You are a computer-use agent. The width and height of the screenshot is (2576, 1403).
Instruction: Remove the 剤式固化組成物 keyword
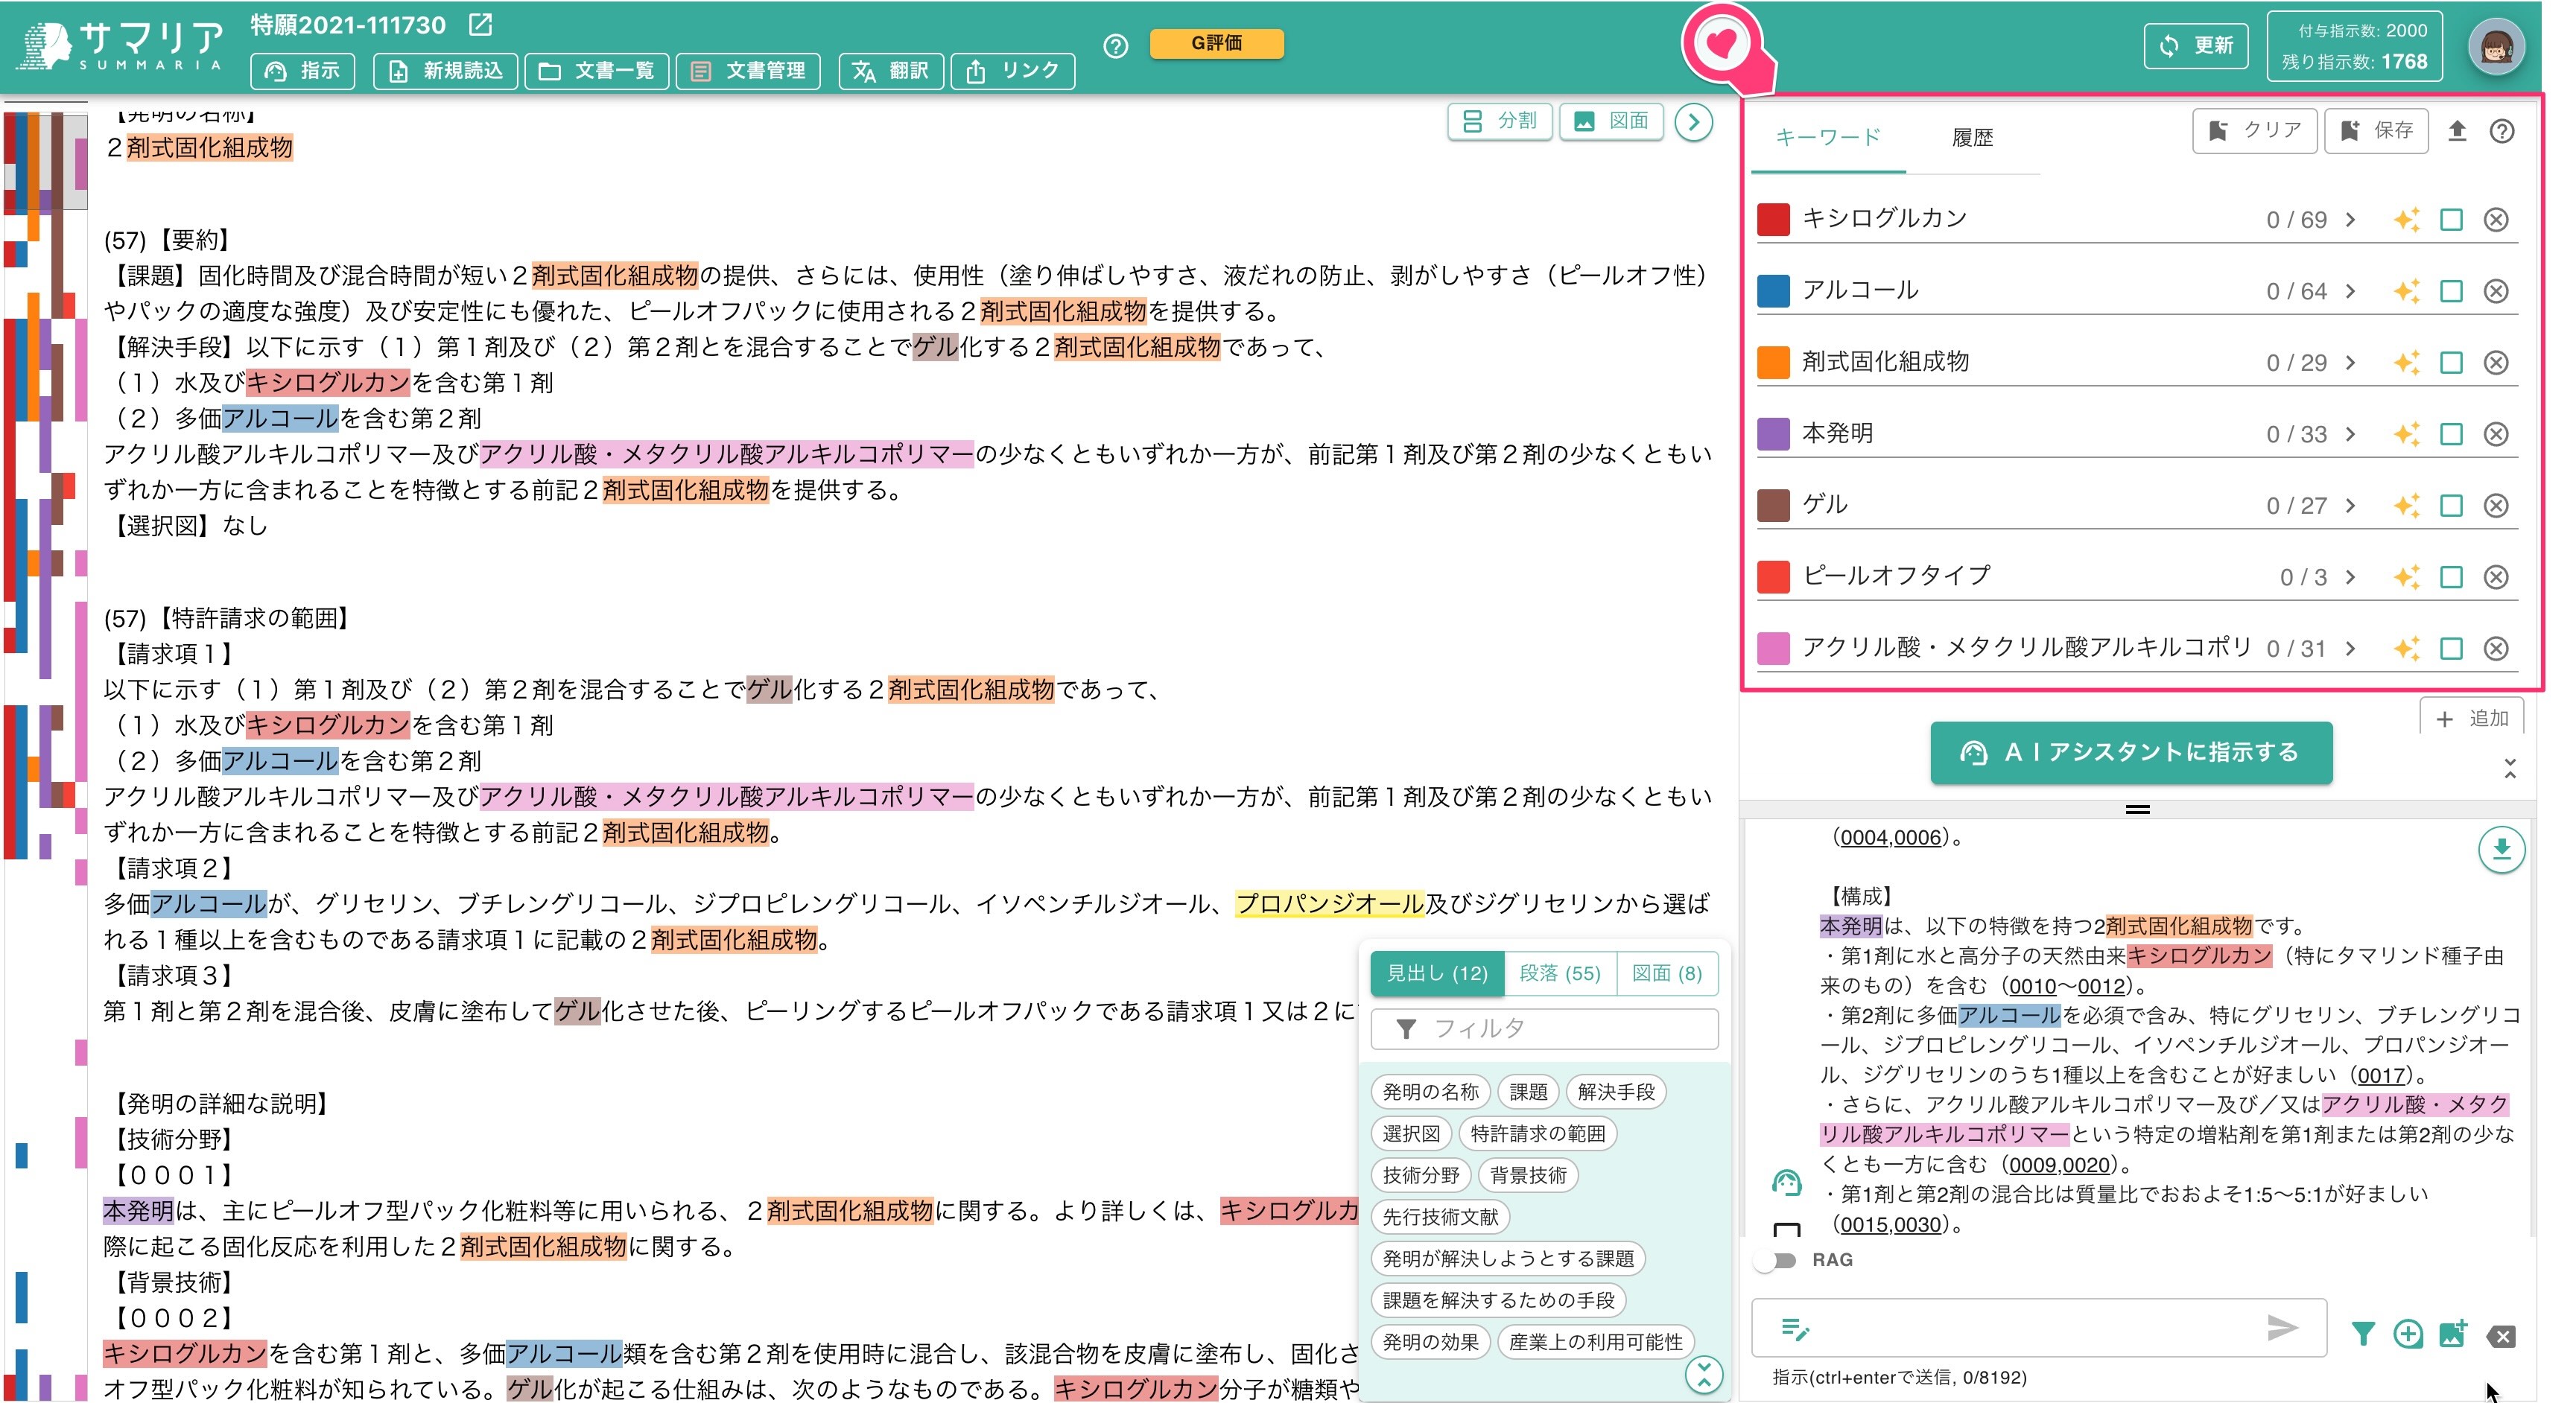2496,362
